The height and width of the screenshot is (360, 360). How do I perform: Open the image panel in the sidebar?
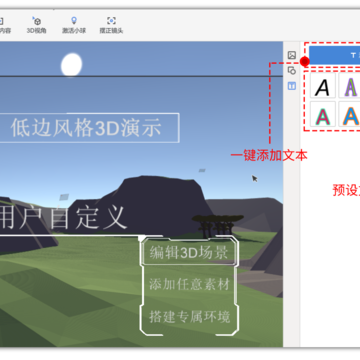tap(292, 55)
